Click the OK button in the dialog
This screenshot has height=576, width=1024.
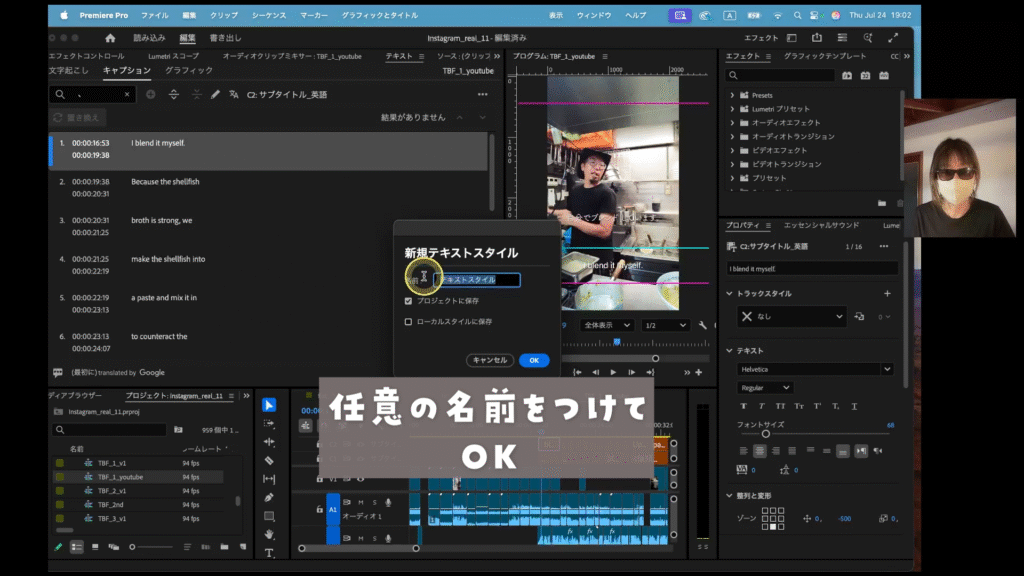[x=534, y=360]
